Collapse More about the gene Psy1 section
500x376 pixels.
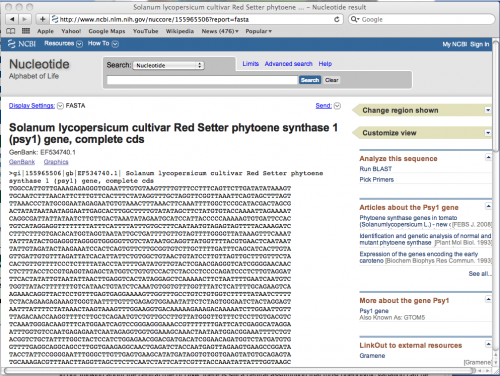tap(488, 299)
